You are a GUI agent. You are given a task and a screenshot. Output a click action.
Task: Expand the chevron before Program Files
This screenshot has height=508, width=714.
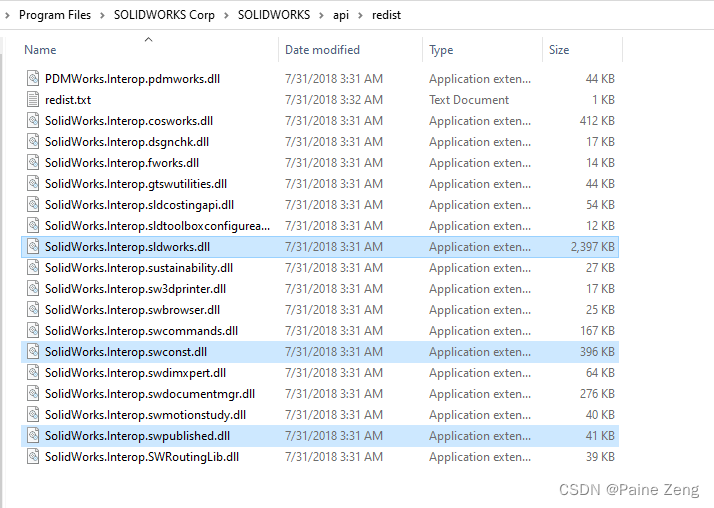(x=7, y=15)
